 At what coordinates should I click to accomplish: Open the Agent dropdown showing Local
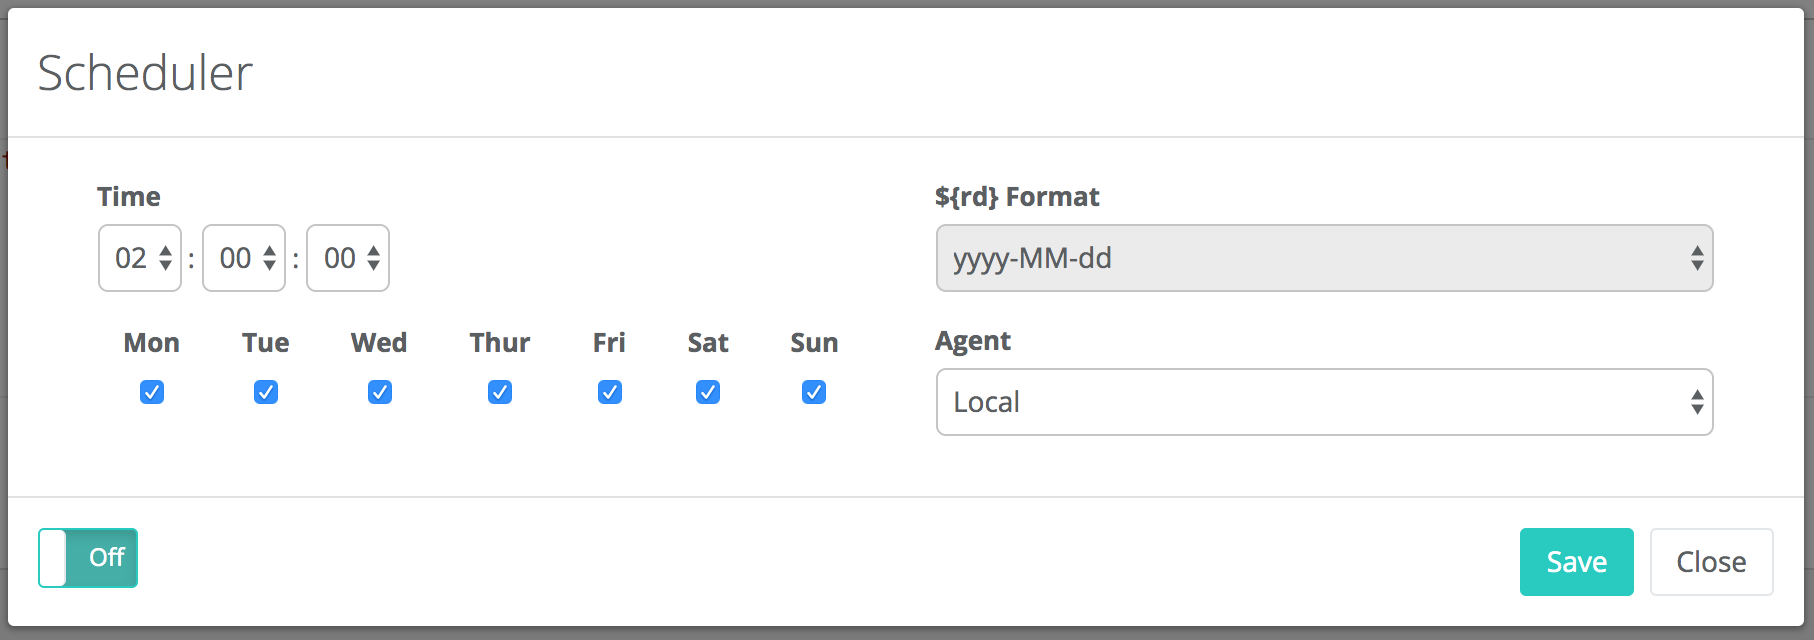click(1323, 402)
